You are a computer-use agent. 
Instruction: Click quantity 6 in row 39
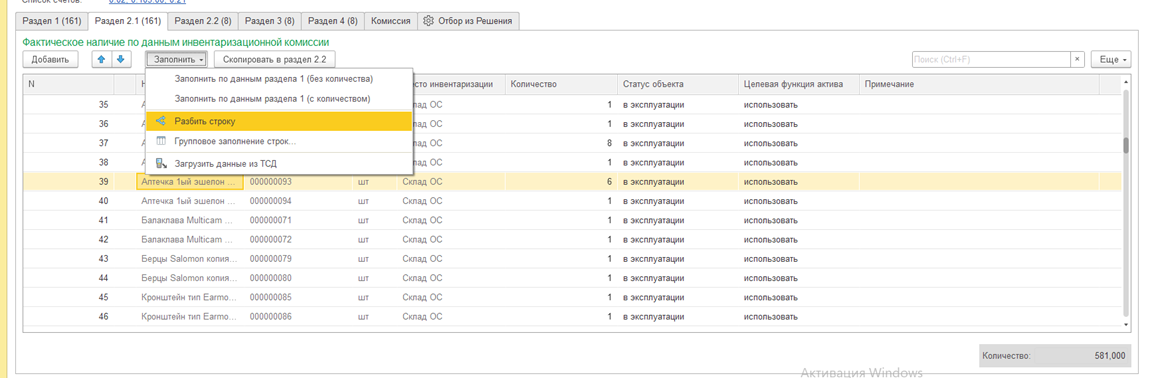tap(609, 181)
